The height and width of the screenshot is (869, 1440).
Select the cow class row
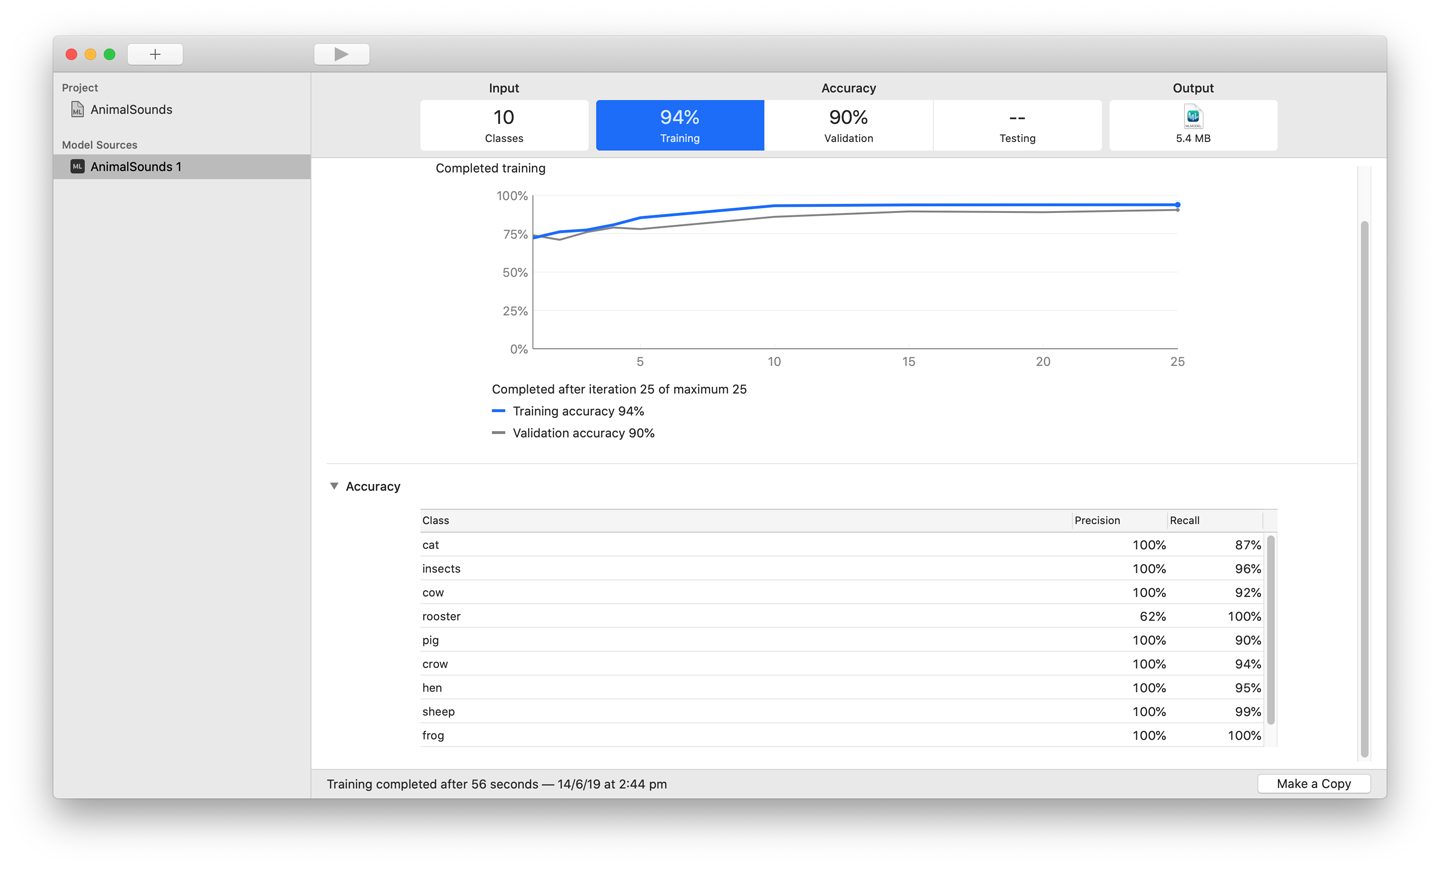pyautogui.click(x=843, y=593)
